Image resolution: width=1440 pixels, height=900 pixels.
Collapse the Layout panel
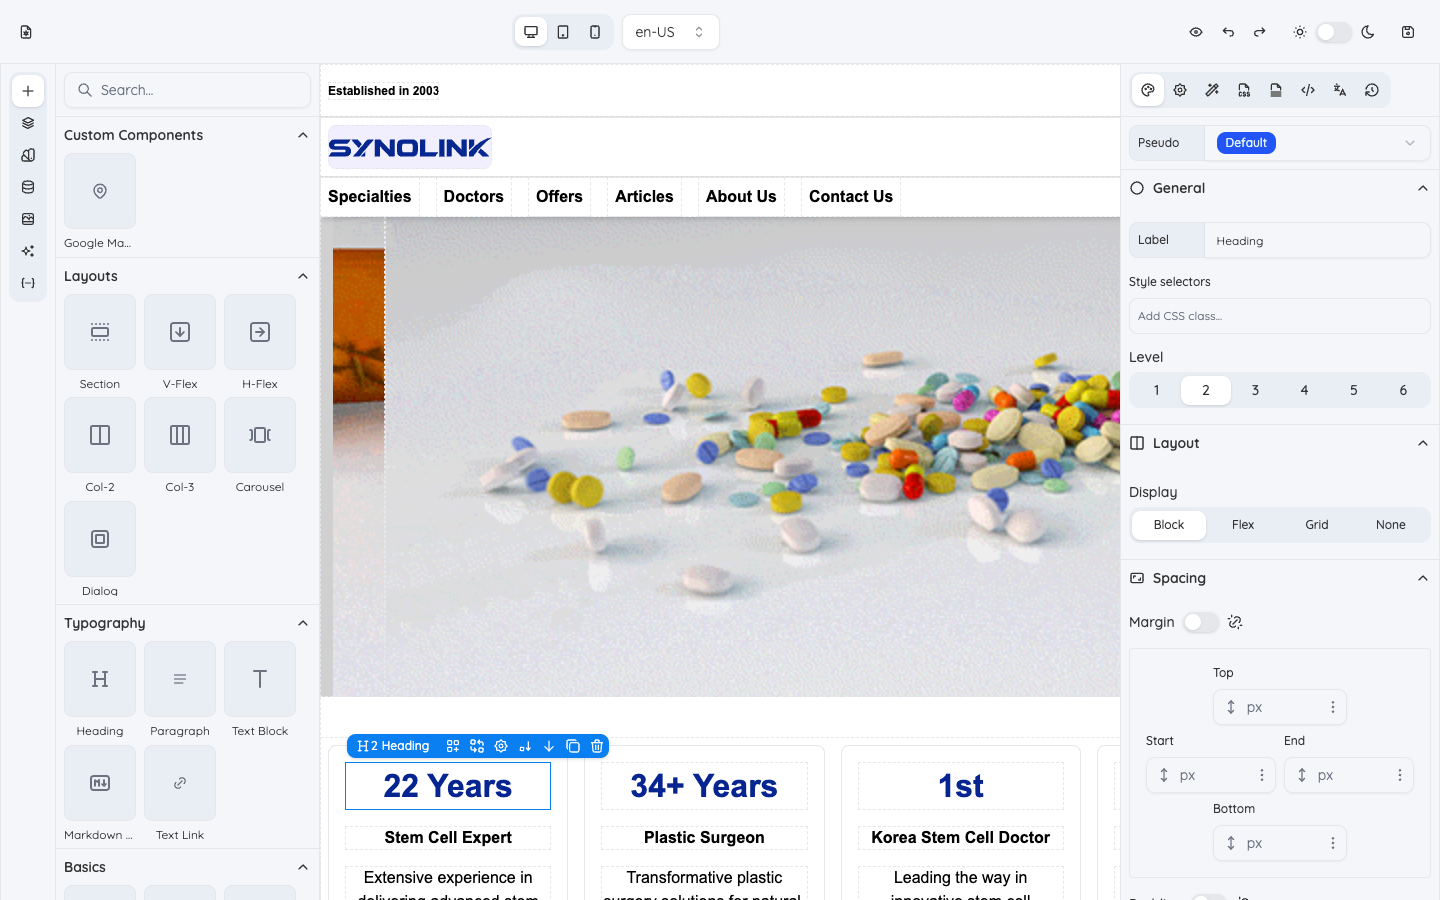click(1423, 443)
